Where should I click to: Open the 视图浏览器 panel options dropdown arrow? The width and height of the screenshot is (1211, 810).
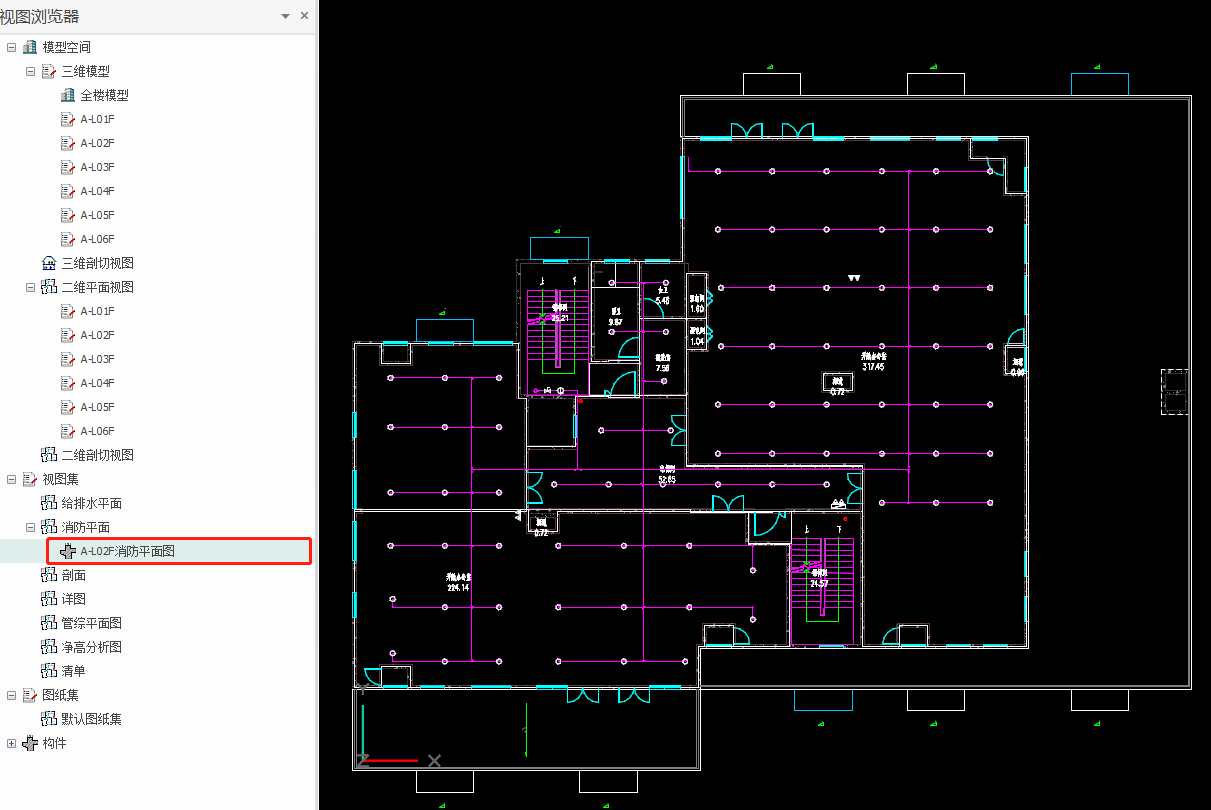click(x=286, y=16)
